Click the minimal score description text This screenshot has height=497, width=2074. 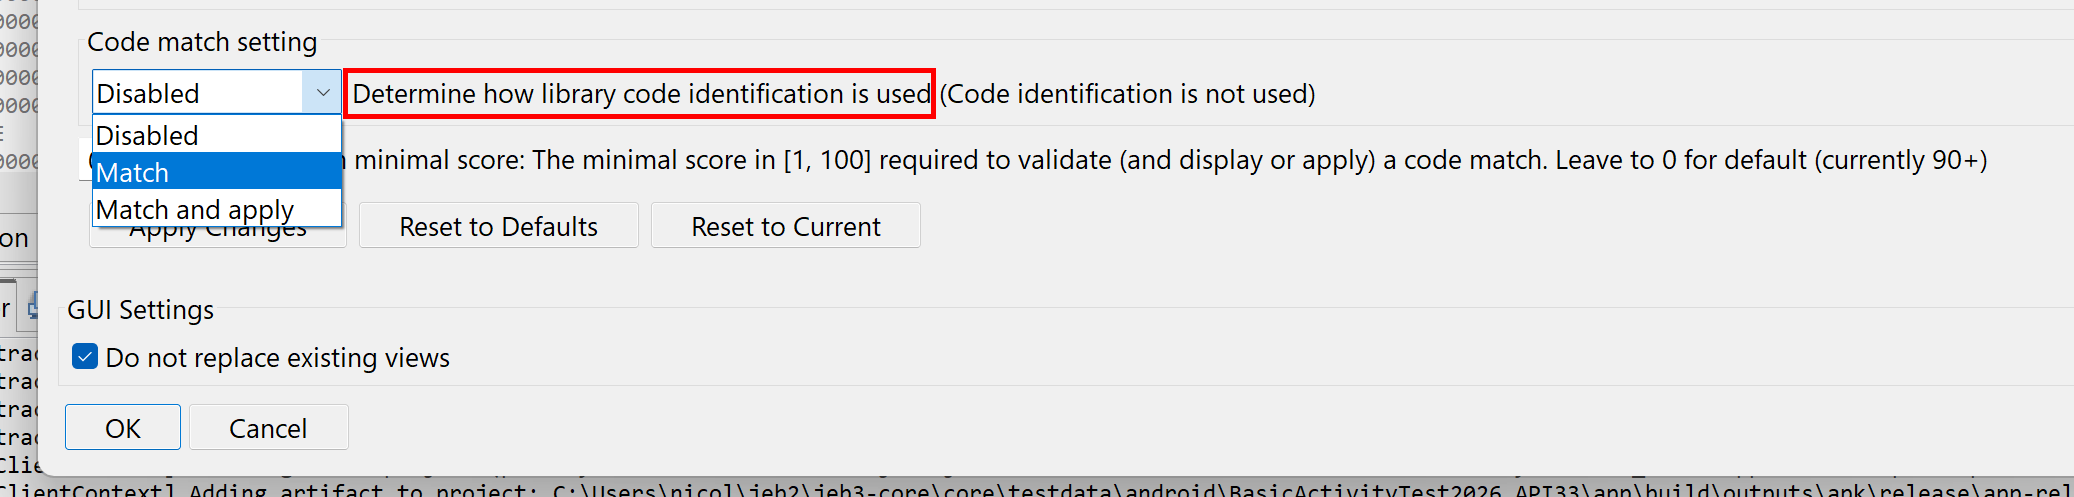click(1170, 160)
